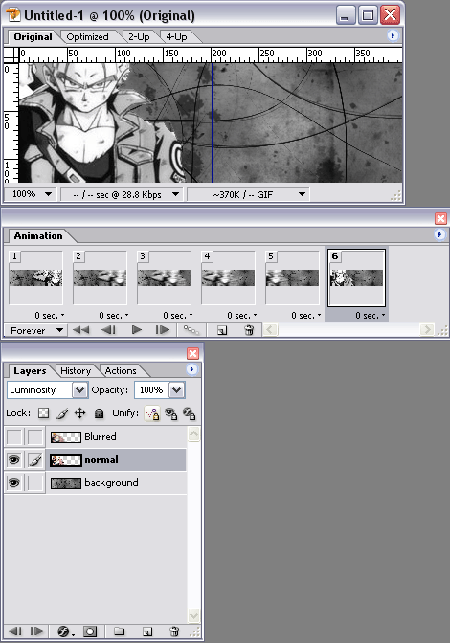Viewport: 450px width, 643px height.
Task: Play the animation
Action: point(137,330)
